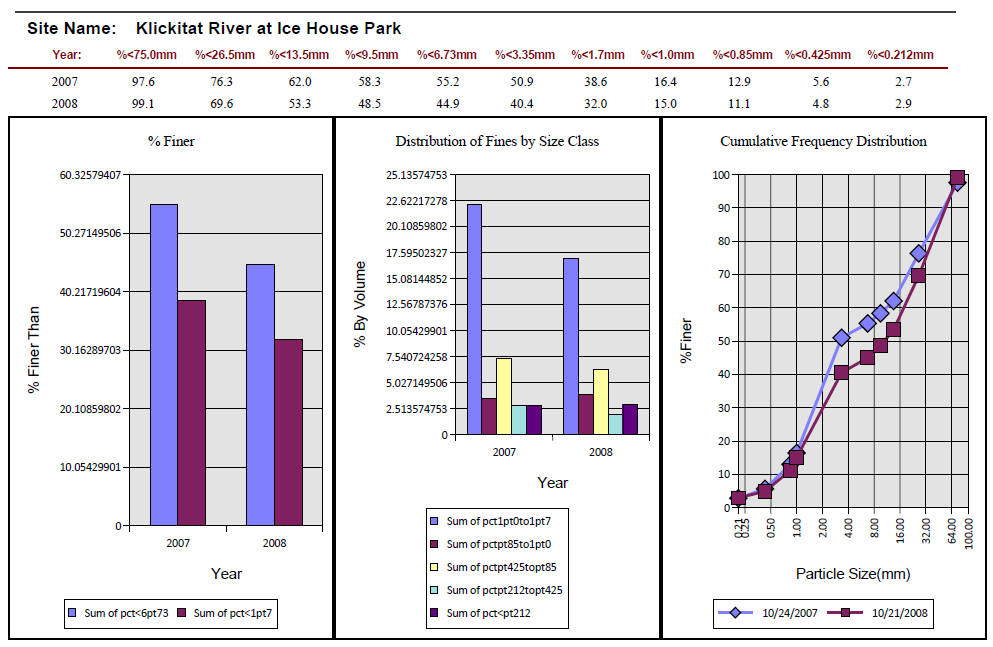This screenshot has width=993, height=647.
Task: Click the cyan 'Sum of pctpt212topt425' legend swatch
Action: click(x=434, y=590)
